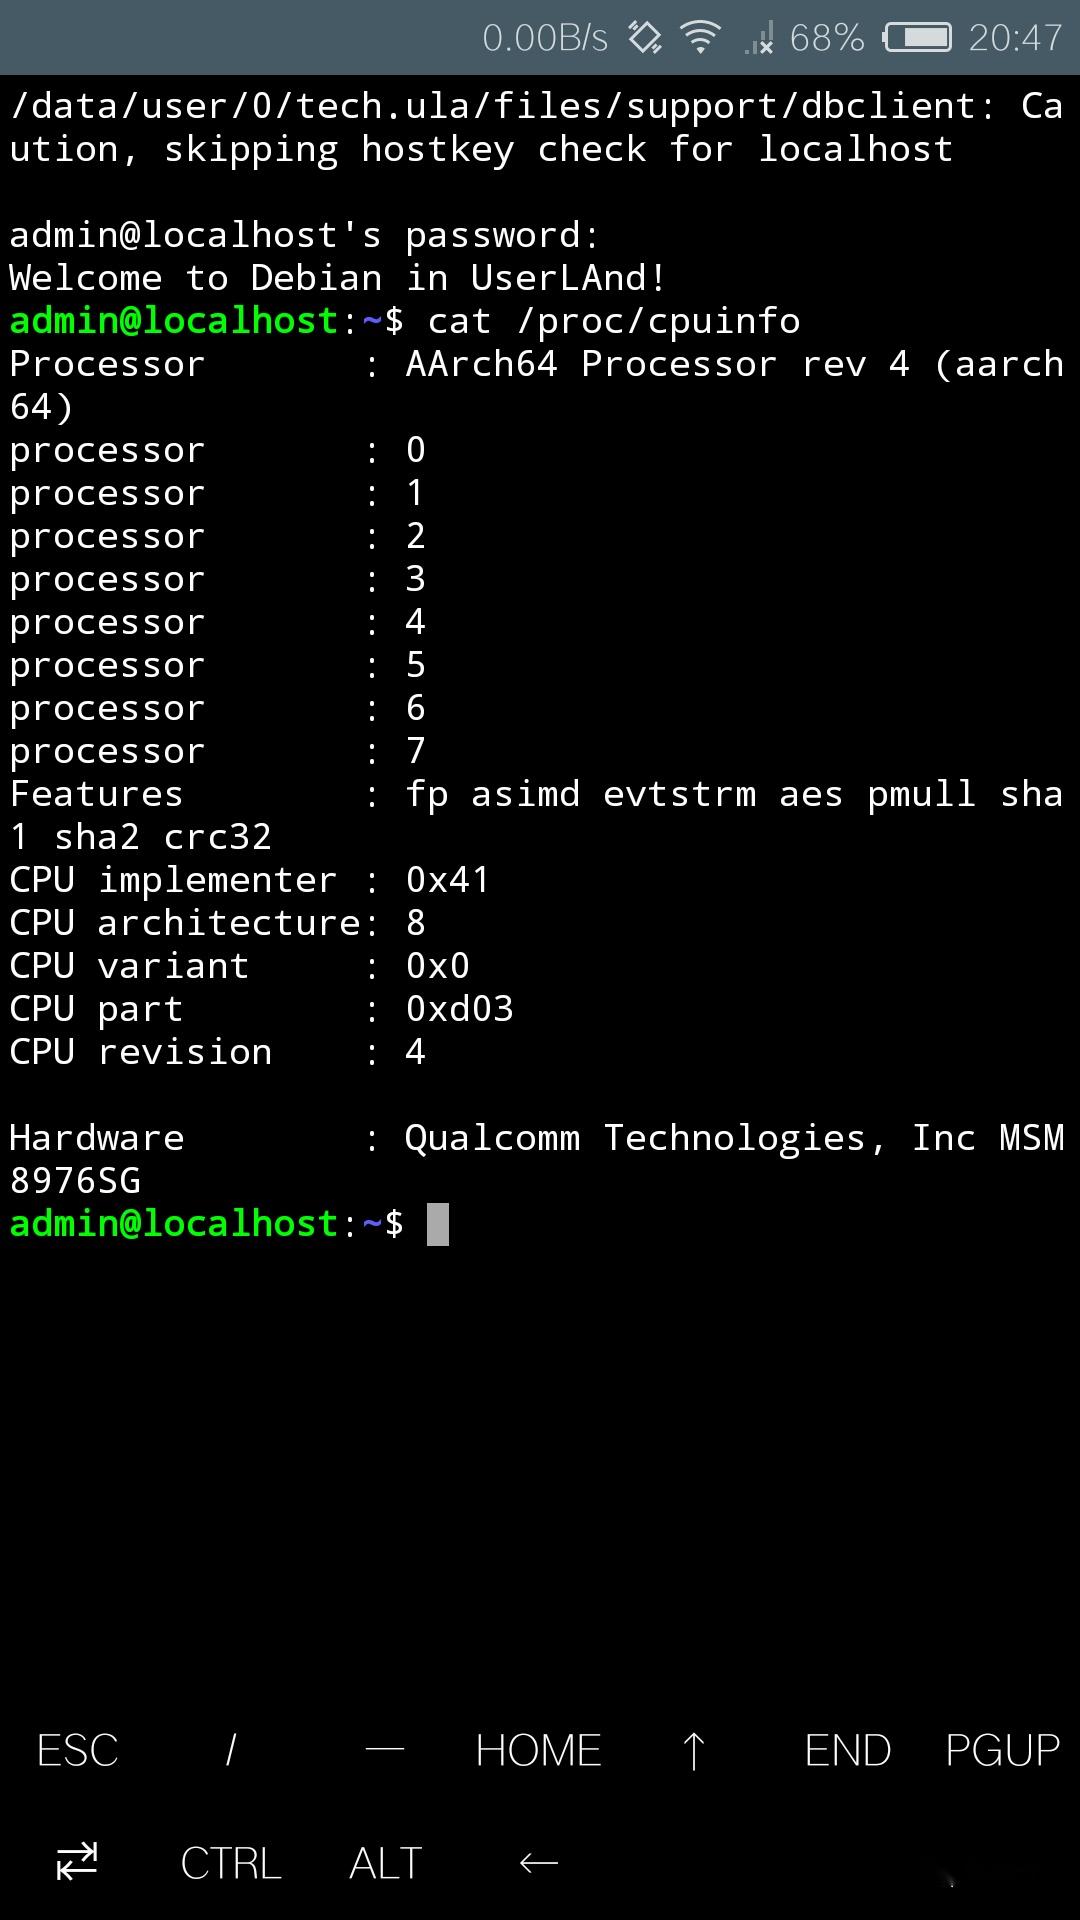1080x1920 pixels.
Task: Tap the Wi-Fi status icon
Action: tap(700, 38)
